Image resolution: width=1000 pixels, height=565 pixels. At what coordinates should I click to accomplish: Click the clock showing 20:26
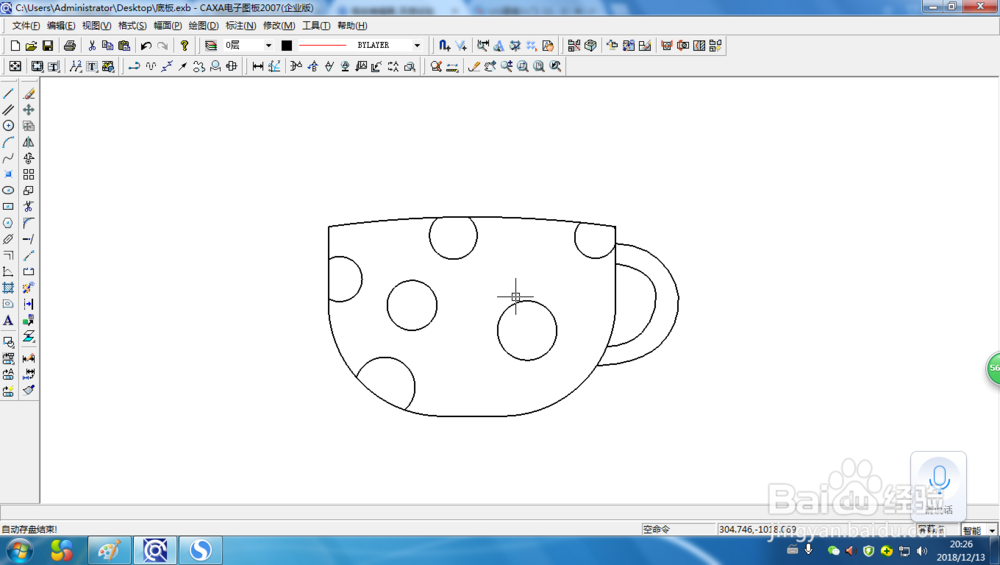[961, 544]
